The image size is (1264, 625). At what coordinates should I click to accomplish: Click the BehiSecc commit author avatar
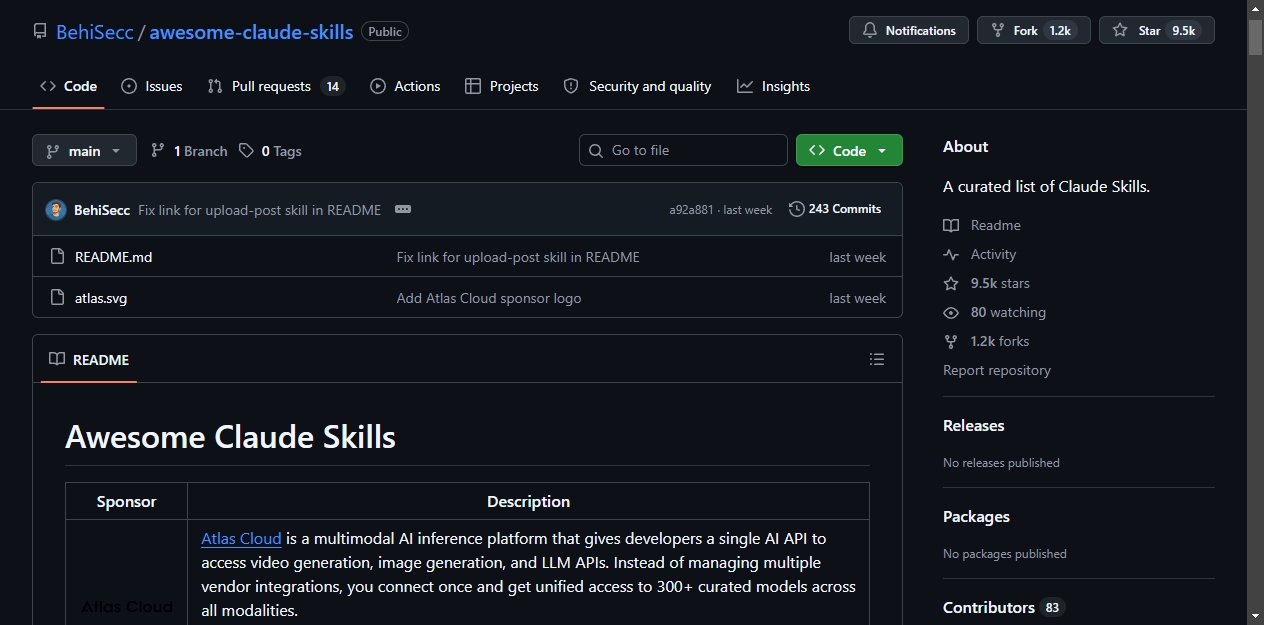(x=56, y=210)
